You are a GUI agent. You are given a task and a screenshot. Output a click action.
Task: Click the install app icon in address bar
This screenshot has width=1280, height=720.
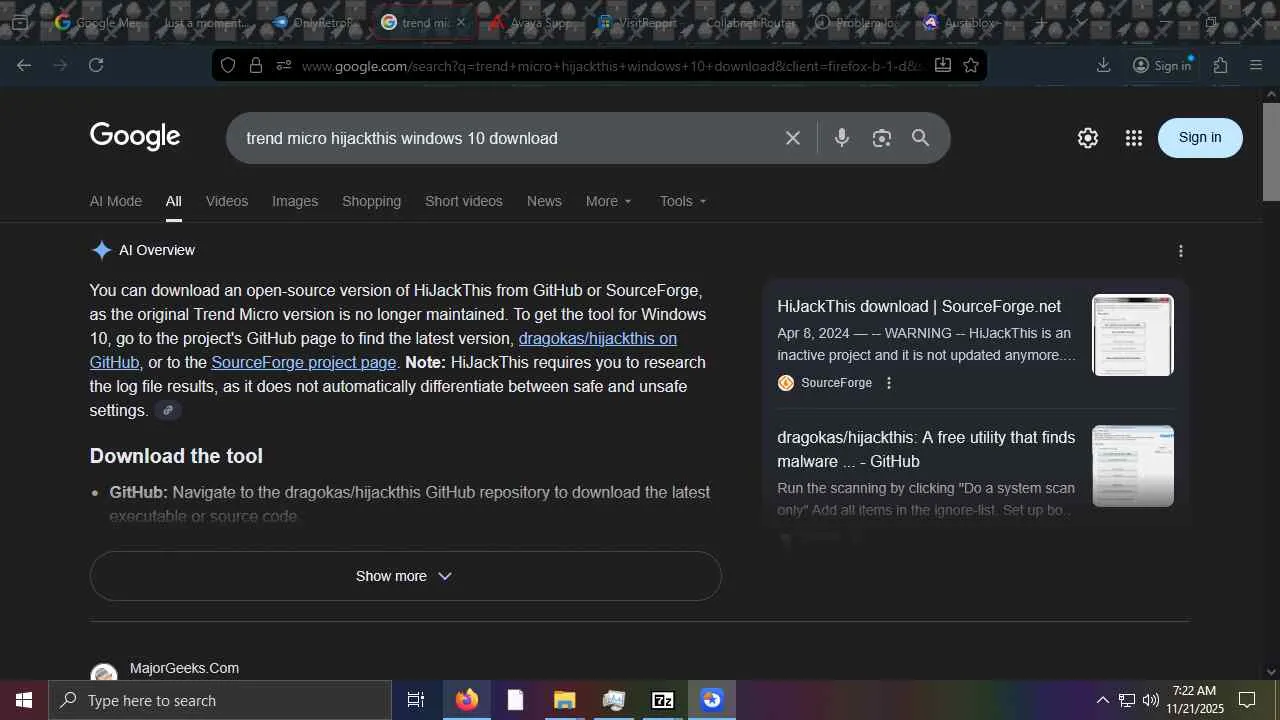coord(942,65)
